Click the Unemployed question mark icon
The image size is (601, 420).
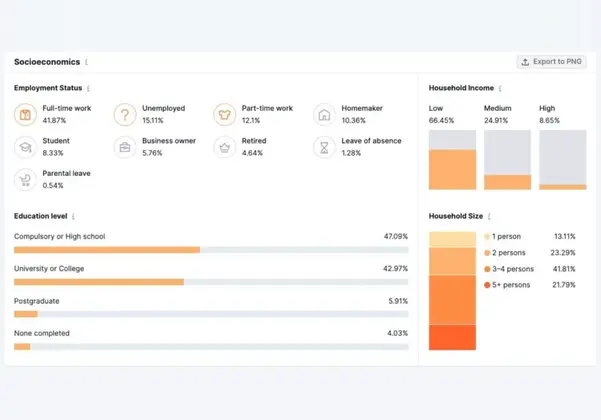[x=125, y=115]
